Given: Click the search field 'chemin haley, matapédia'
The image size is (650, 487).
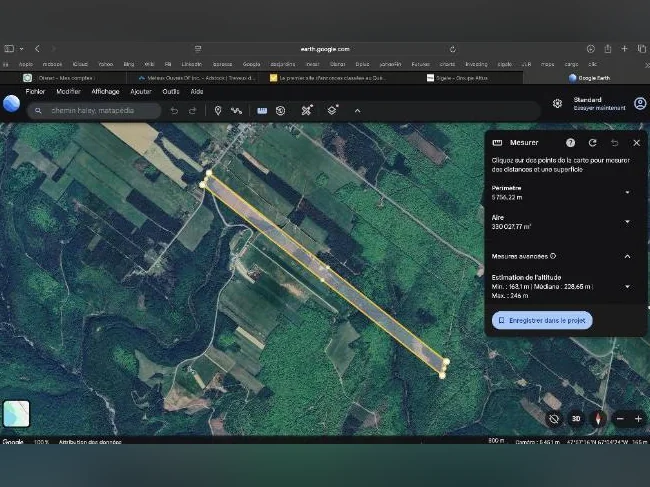Looking at the screenshot, I should pyautogui.click(x=94, y=111).
